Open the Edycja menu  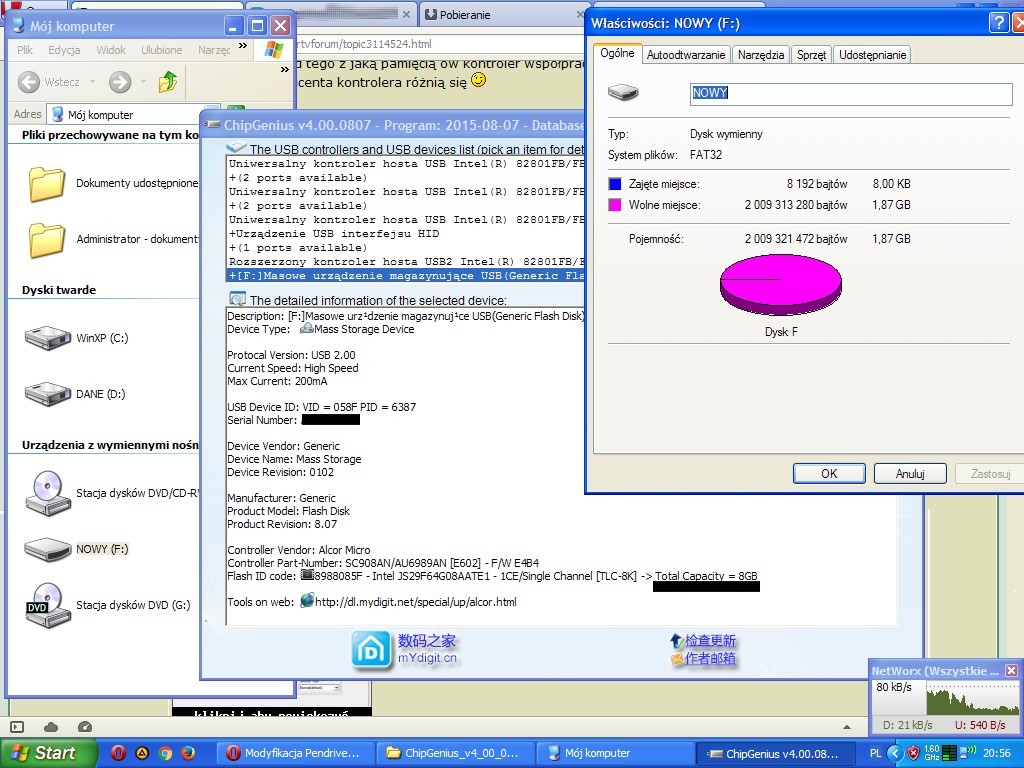(64, 50)
